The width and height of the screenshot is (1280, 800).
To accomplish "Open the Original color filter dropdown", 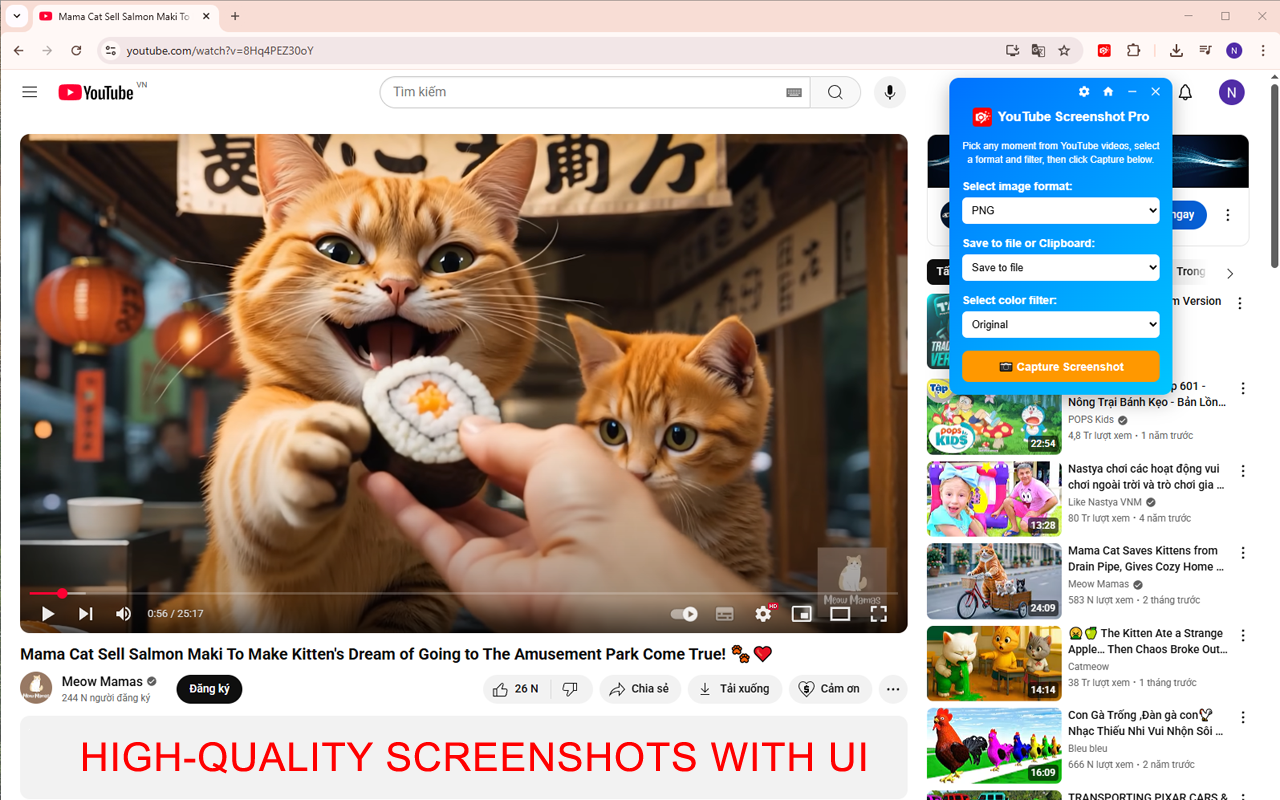I will [1060, 324].
